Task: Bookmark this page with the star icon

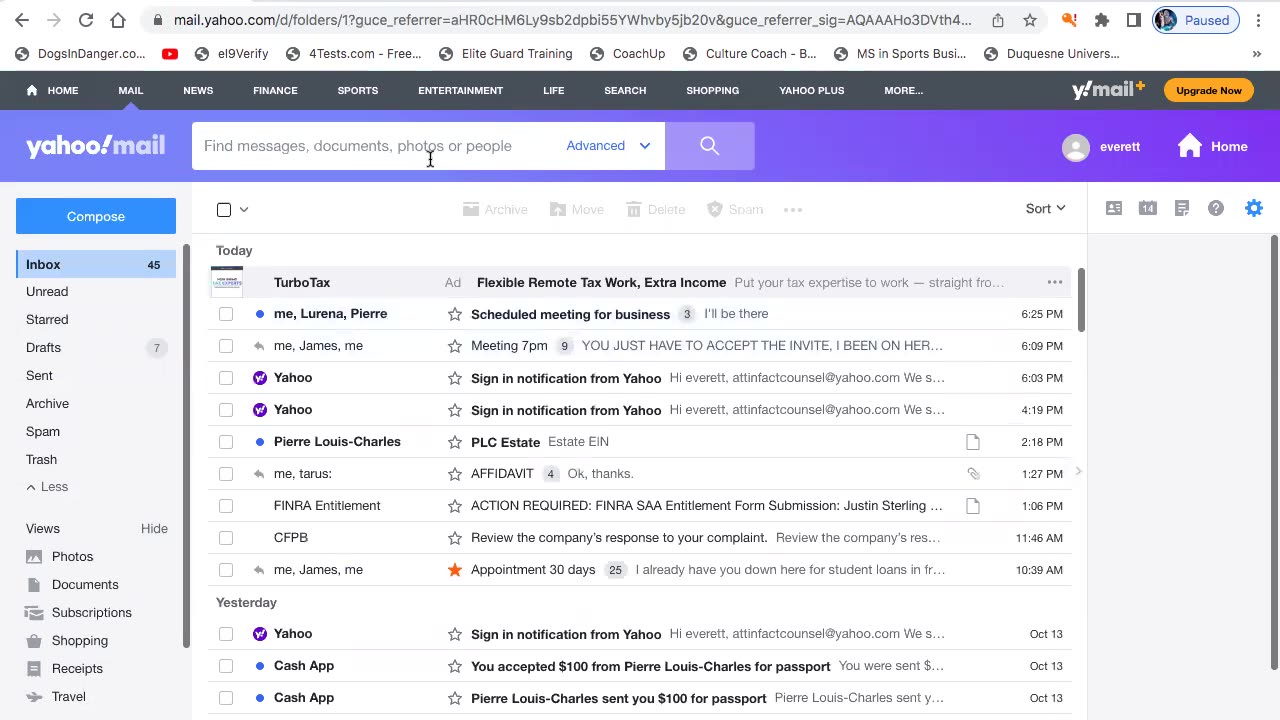Action: point(1030,20)
